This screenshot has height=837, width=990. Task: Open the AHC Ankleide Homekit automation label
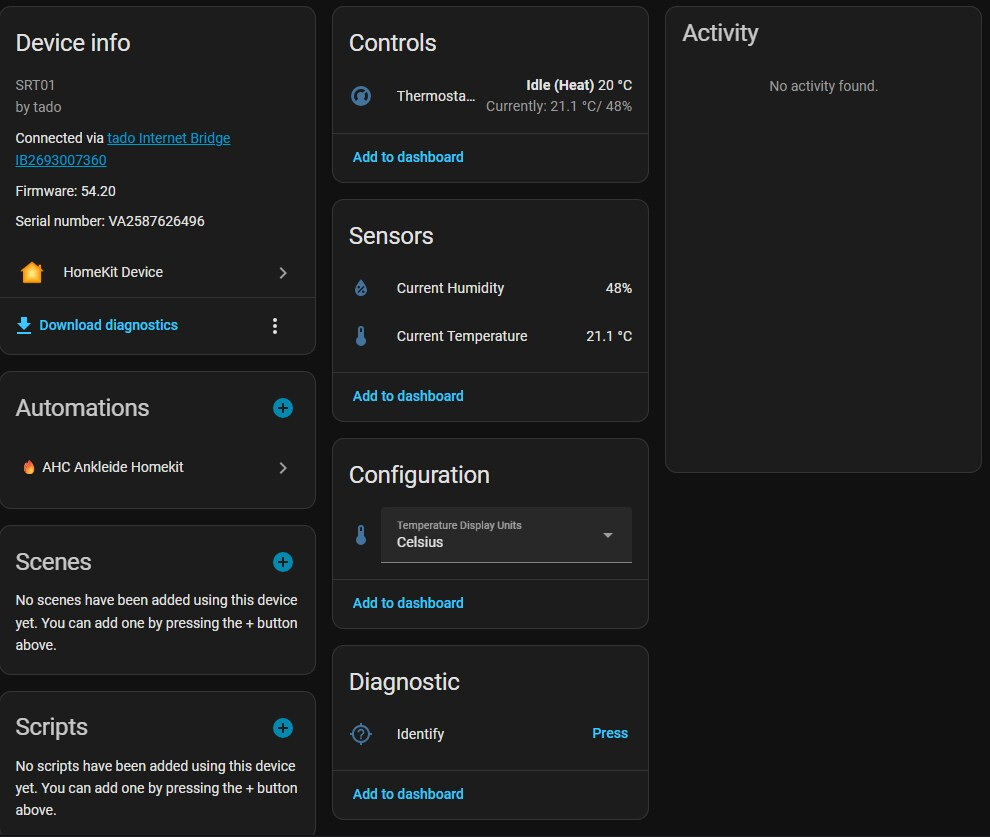tap(113, 467)
